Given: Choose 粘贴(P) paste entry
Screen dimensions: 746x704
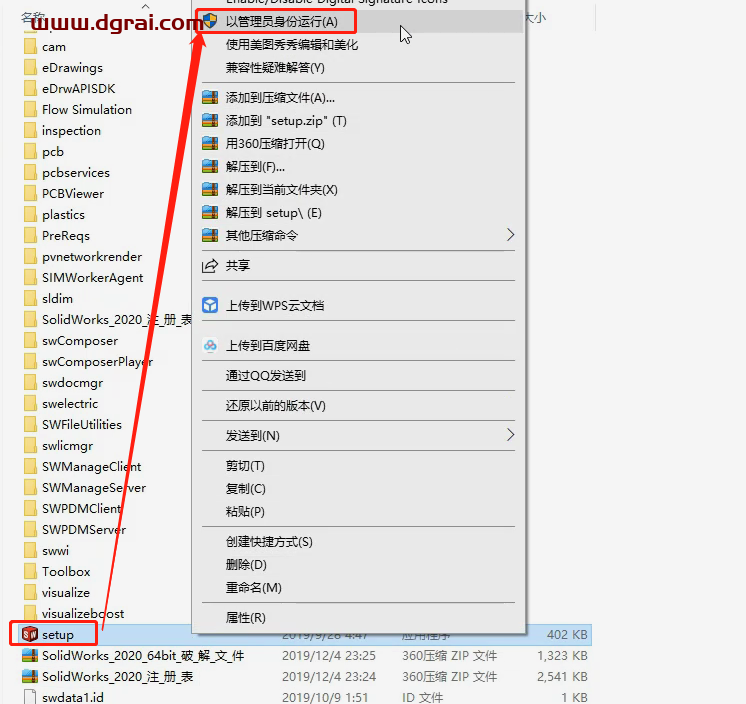Looking at the screenshot, I should point(245,512).
